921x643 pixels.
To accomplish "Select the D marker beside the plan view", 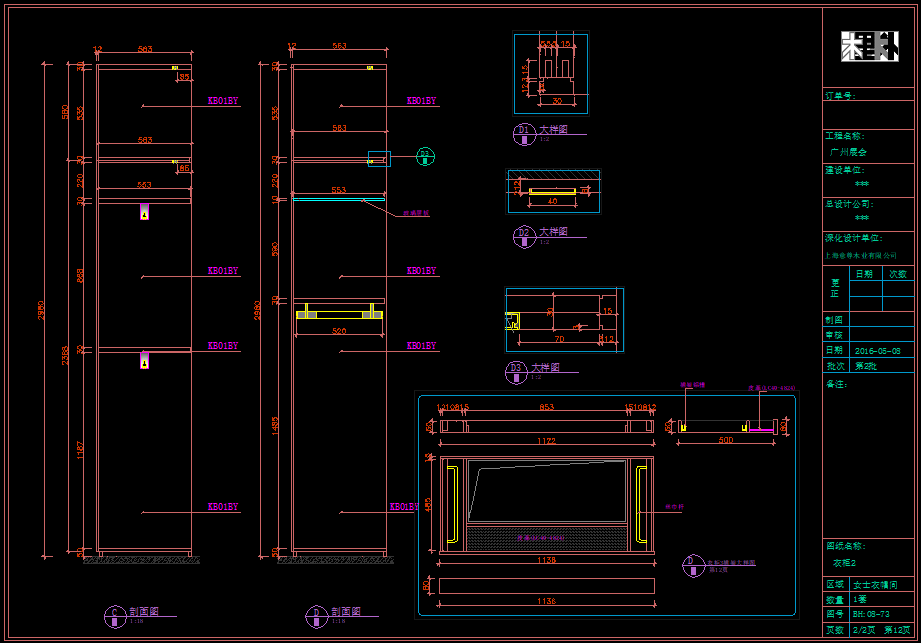I will click(690, 565).
